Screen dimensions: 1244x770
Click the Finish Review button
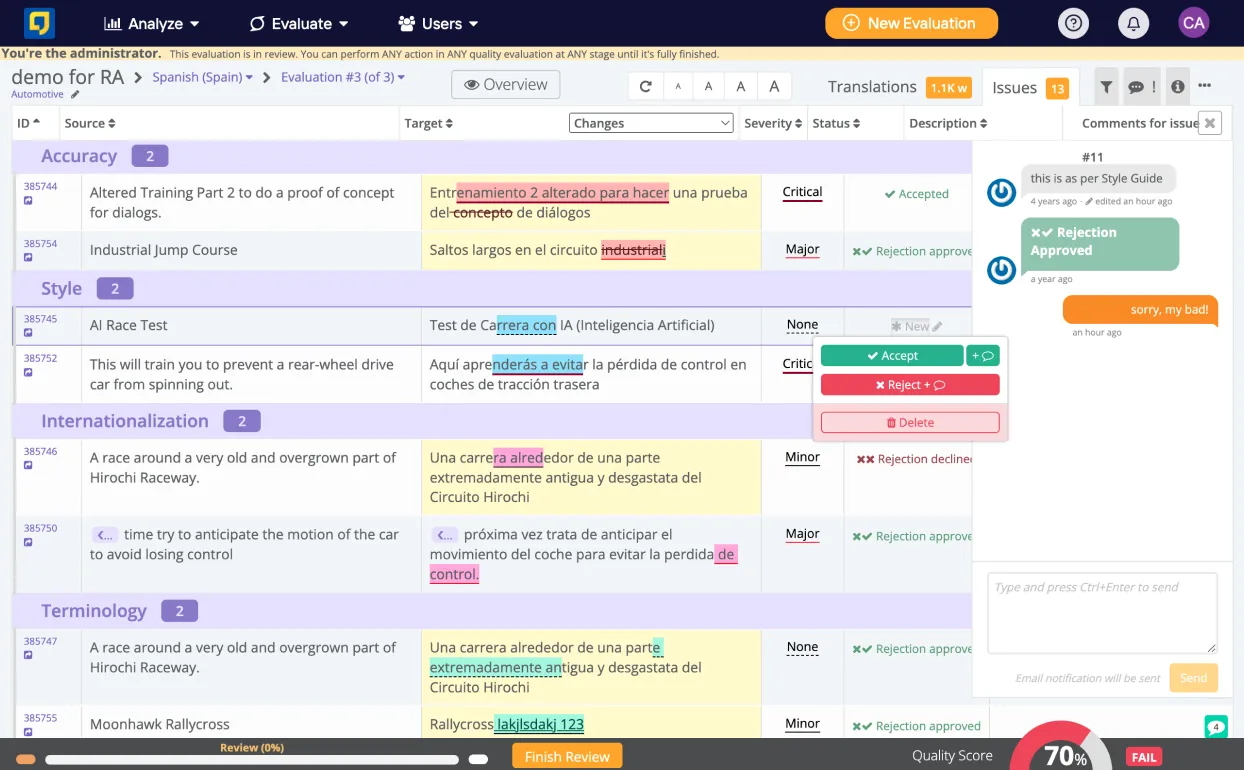pos(567,756)
